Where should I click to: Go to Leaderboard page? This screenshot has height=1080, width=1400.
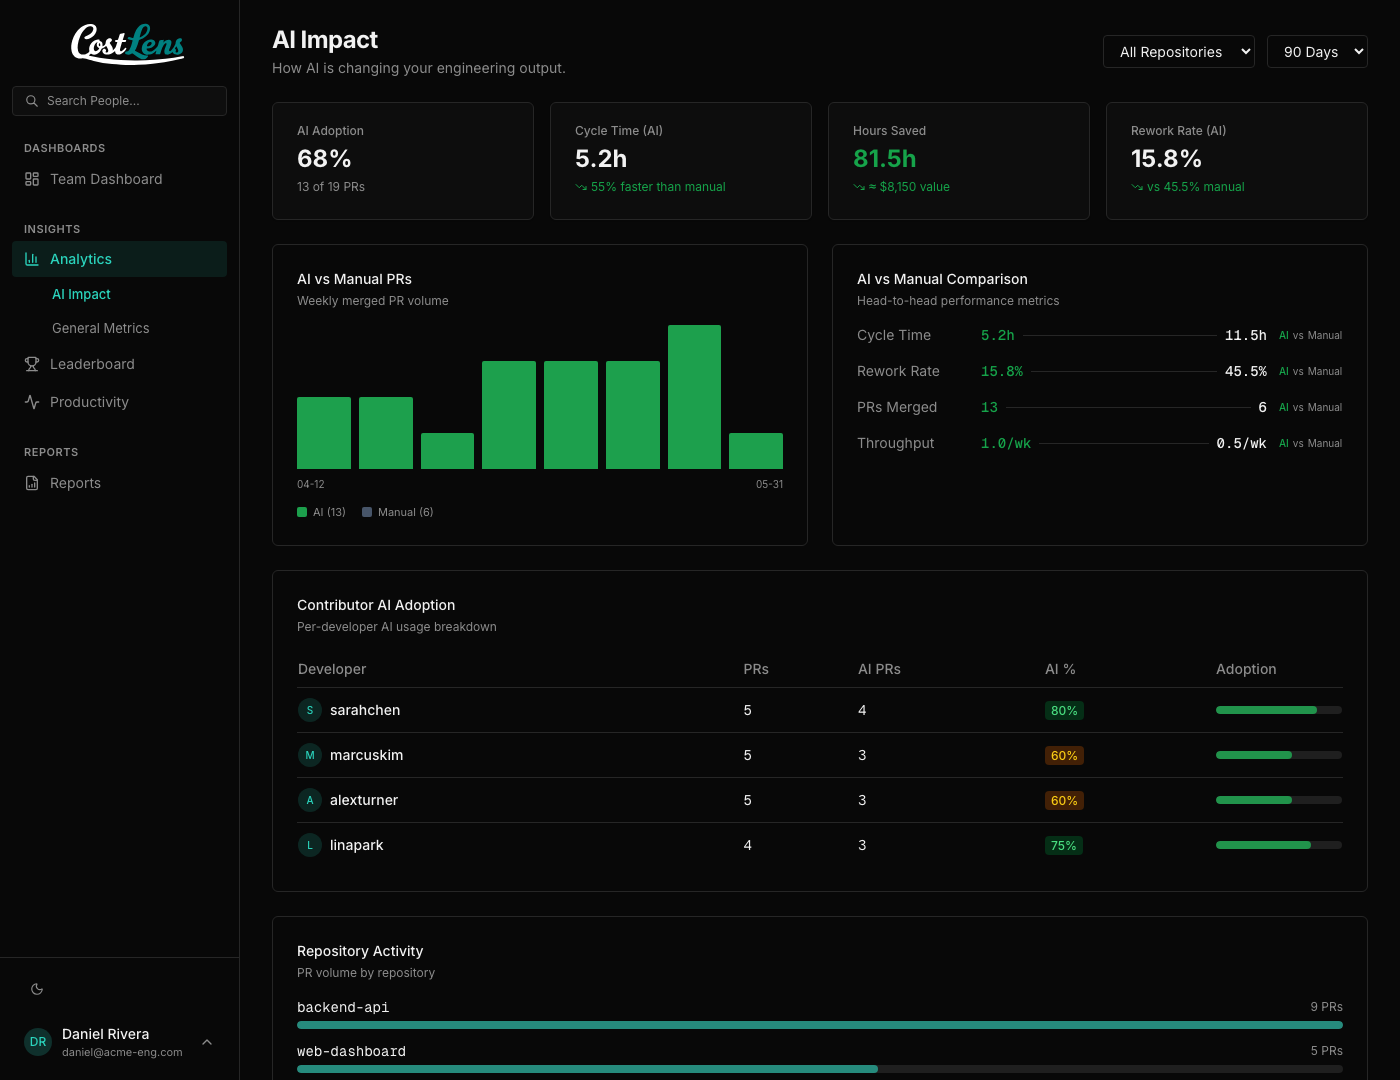point(119,364)
